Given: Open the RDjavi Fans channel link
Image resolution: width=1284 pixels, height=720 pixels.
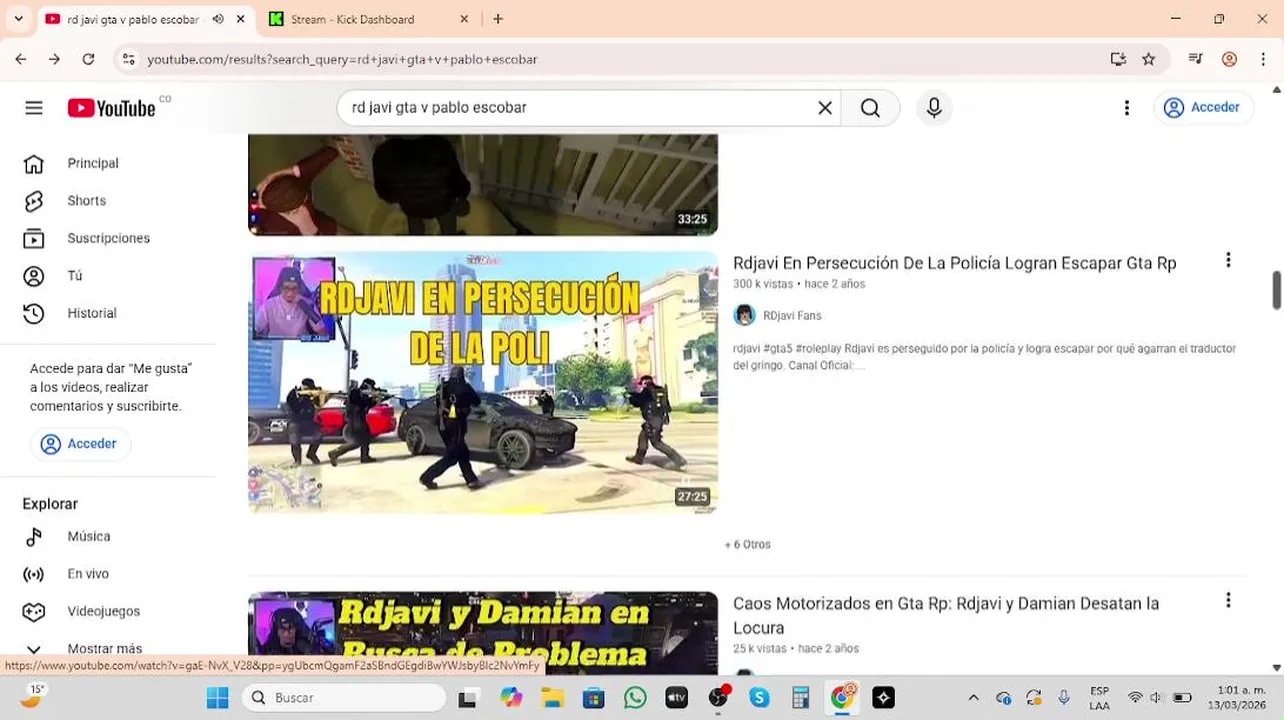Looking at the screenshot, I should [792, 316].
